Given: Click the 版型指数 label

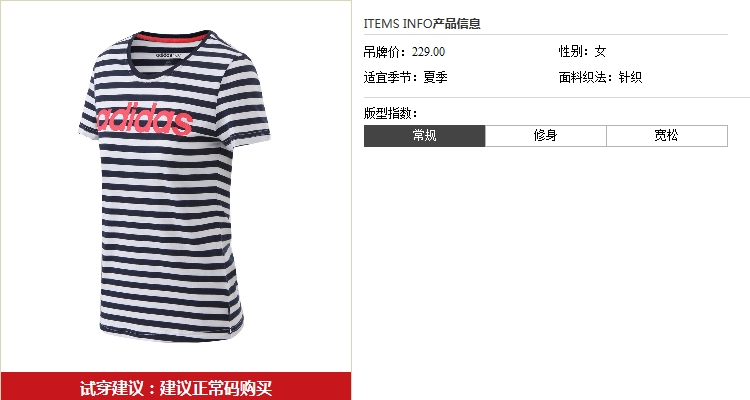Looking at the screenshot, I should coord(390,113).
